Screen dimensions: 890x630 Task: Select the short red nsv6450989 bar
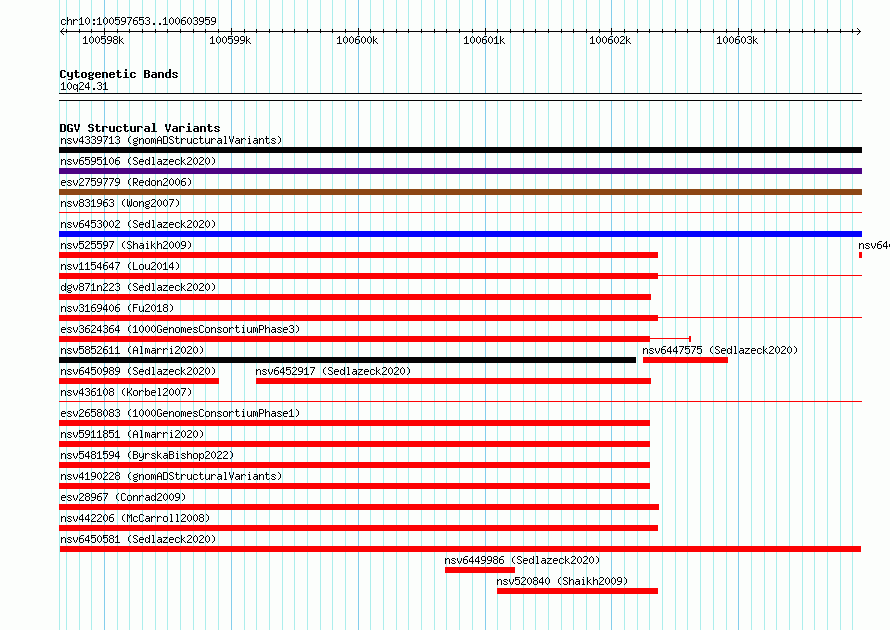139,381
